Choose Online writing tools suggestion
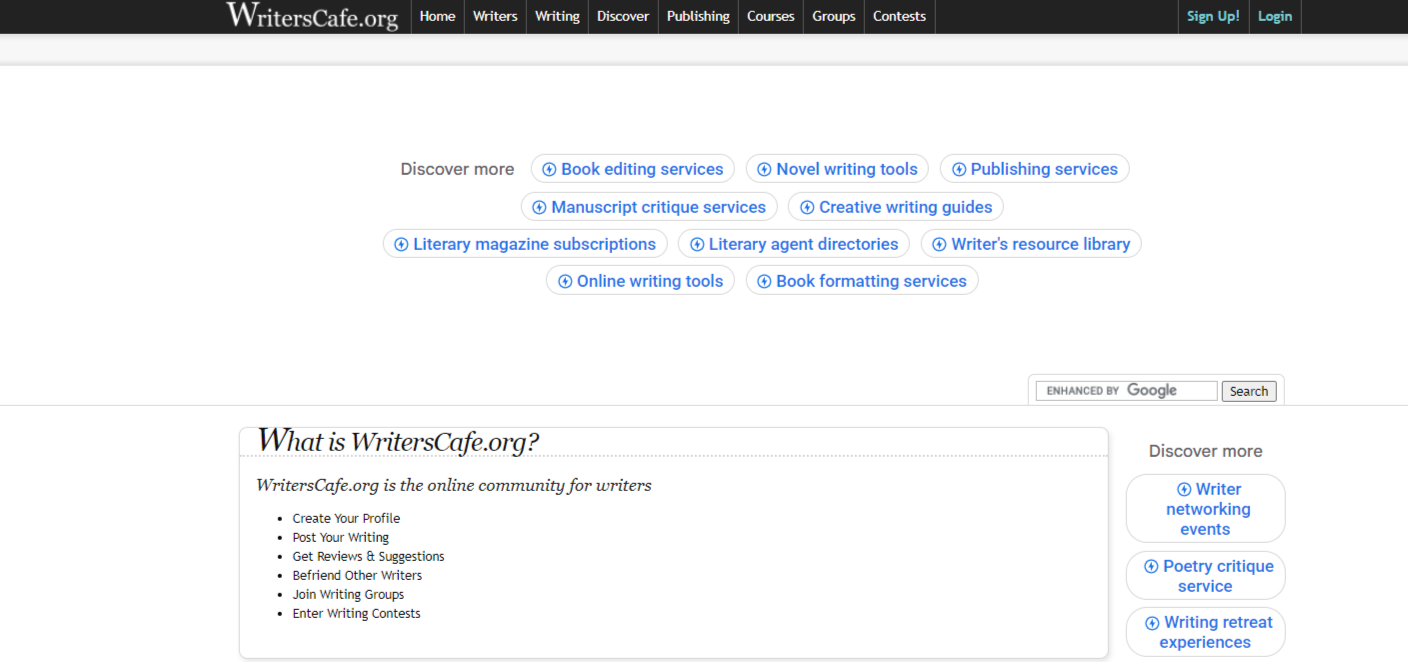 tap(641, 281)
